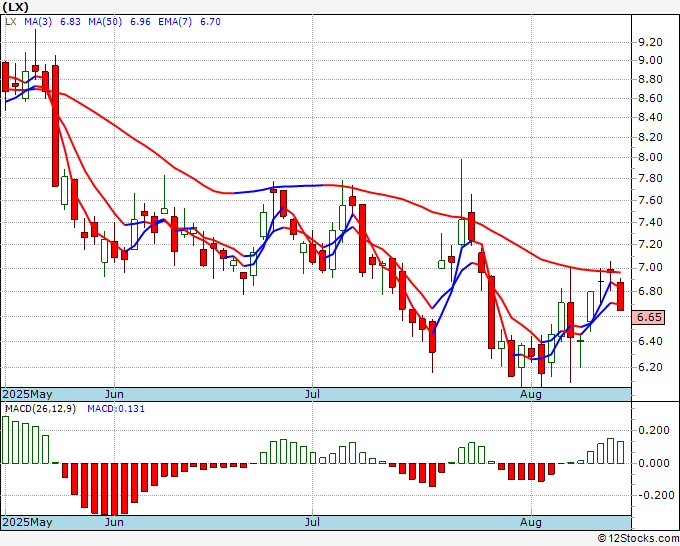Click the 8.80 price axis label
Viewport: 680px width, 546px height.
pos(651,79)
